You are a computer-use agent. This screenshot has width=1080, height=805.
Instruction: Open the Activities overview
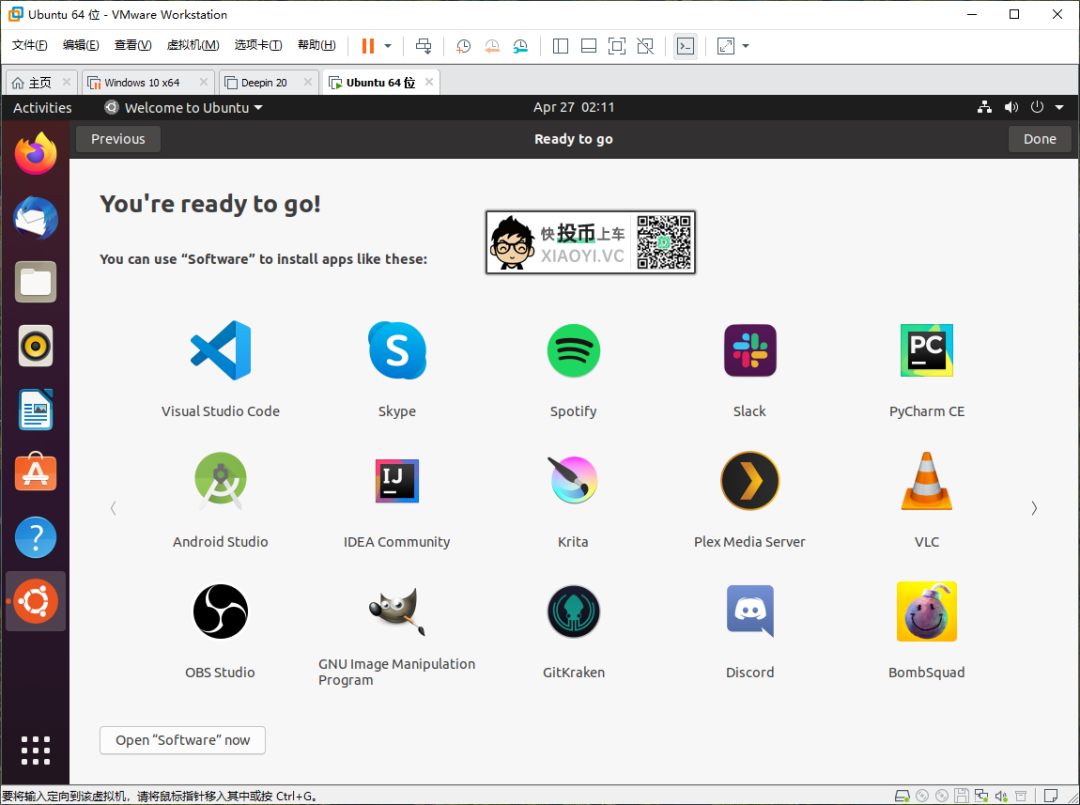(42, 107)
